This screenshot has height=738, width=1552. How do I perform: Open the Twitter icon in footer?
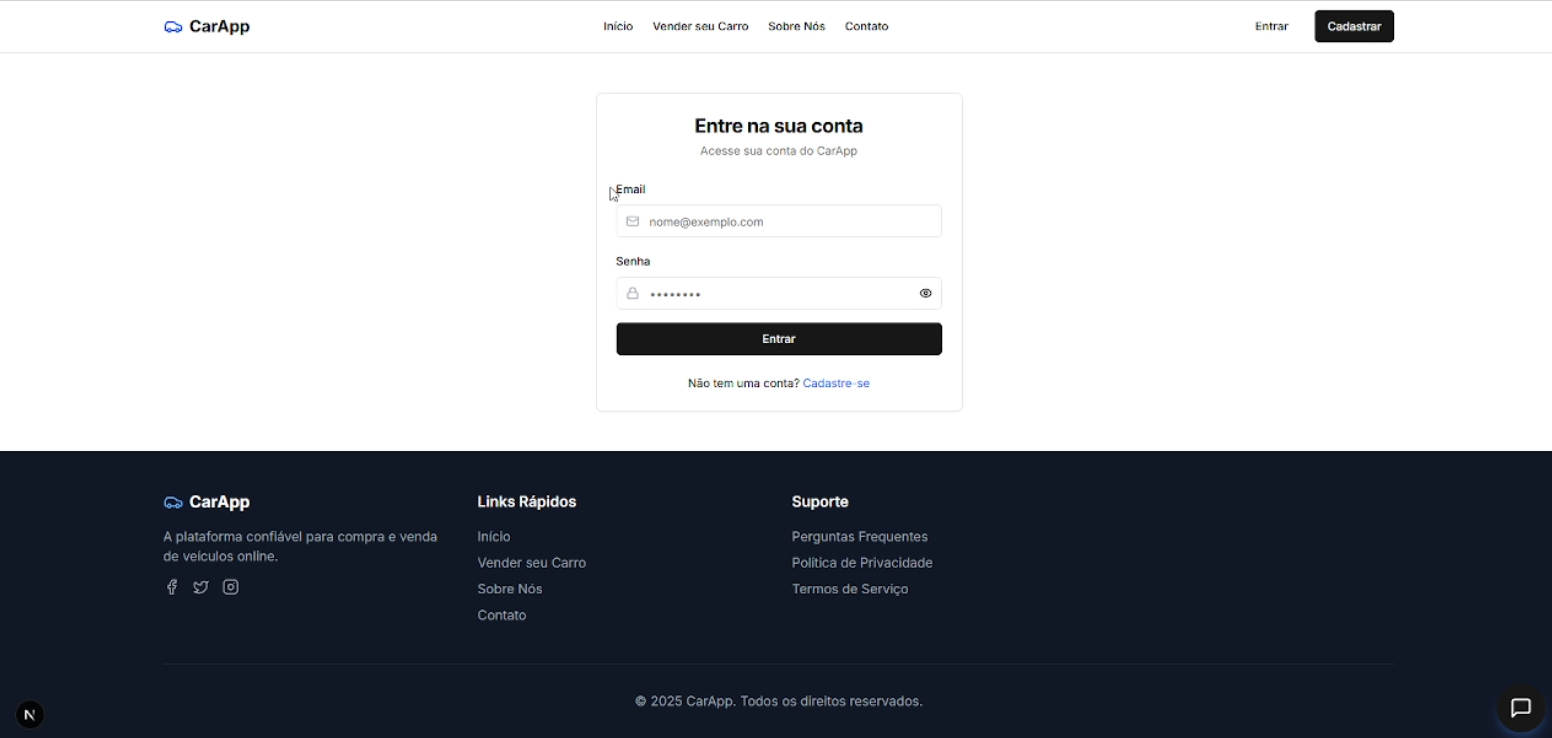[201, 587]
